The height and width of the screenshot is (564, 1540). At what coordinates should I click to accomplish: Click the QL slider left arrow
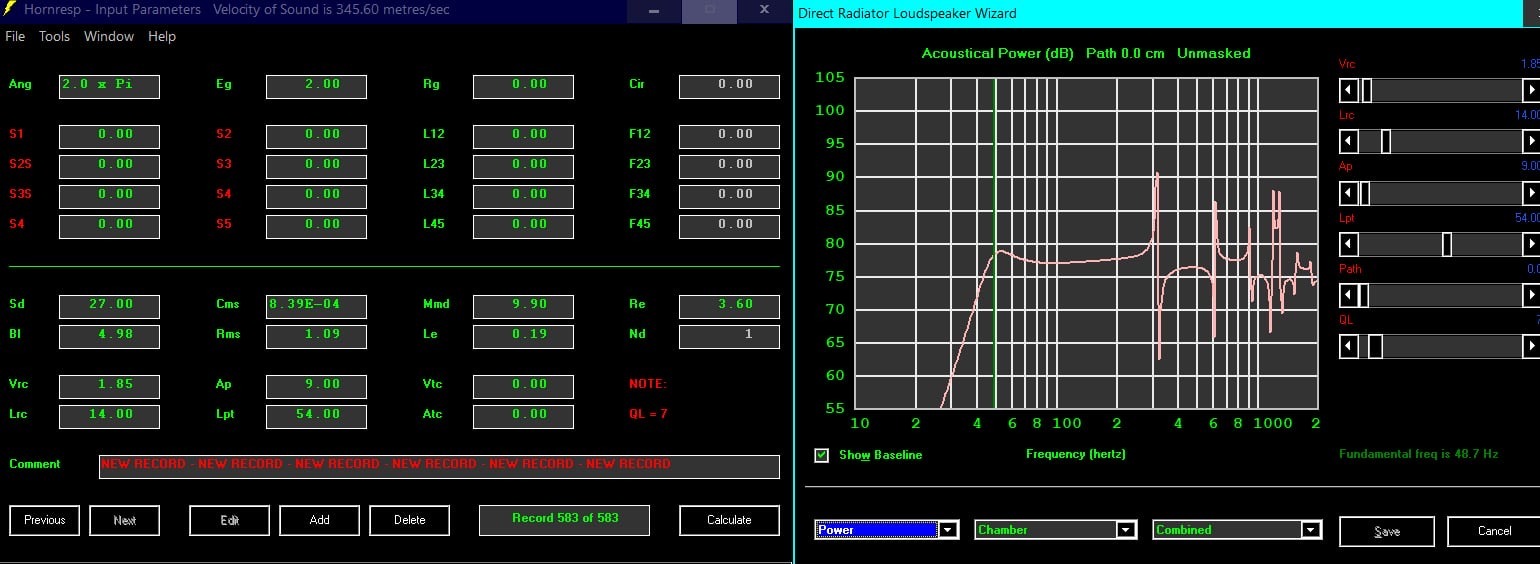coord(1349,346)
